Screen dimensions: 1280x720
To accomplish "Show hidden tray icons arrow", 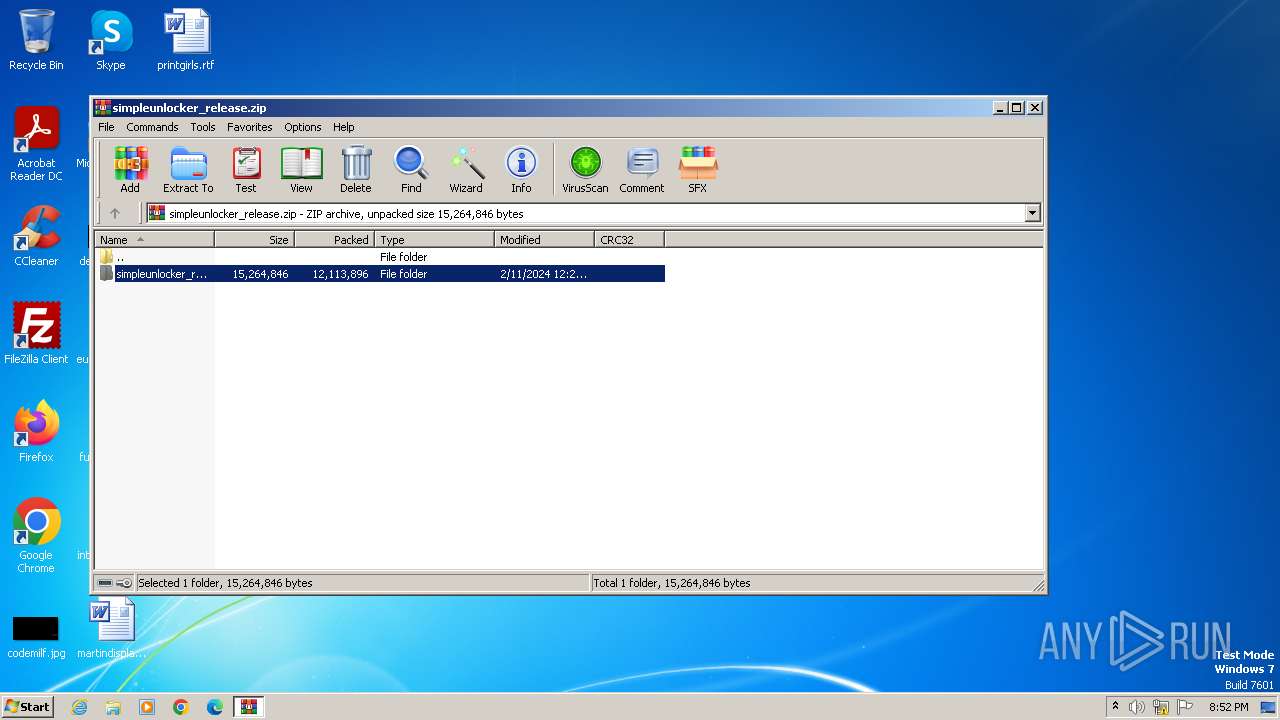I will tap(1115, 707).
